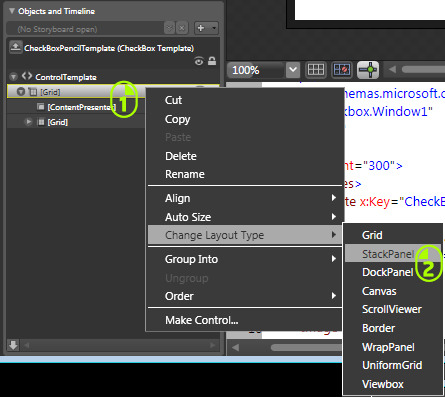
Task: Click the object tree scroll-right arrow
Action: click(x=212, y=345)
